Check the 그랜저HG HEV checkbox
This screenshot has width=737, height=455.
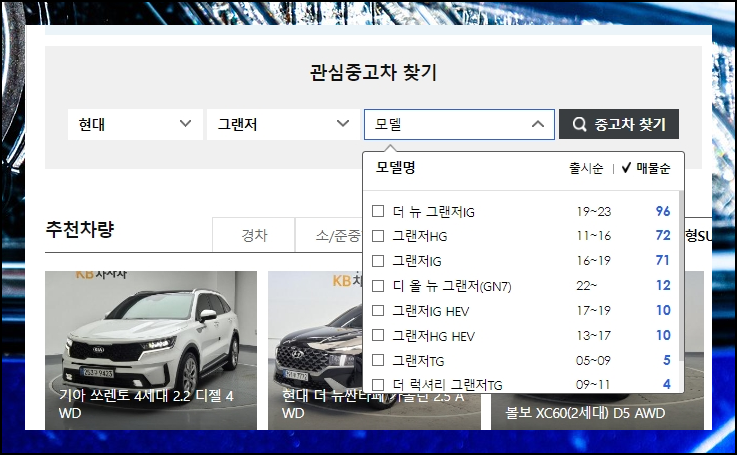tap(378, 335)
